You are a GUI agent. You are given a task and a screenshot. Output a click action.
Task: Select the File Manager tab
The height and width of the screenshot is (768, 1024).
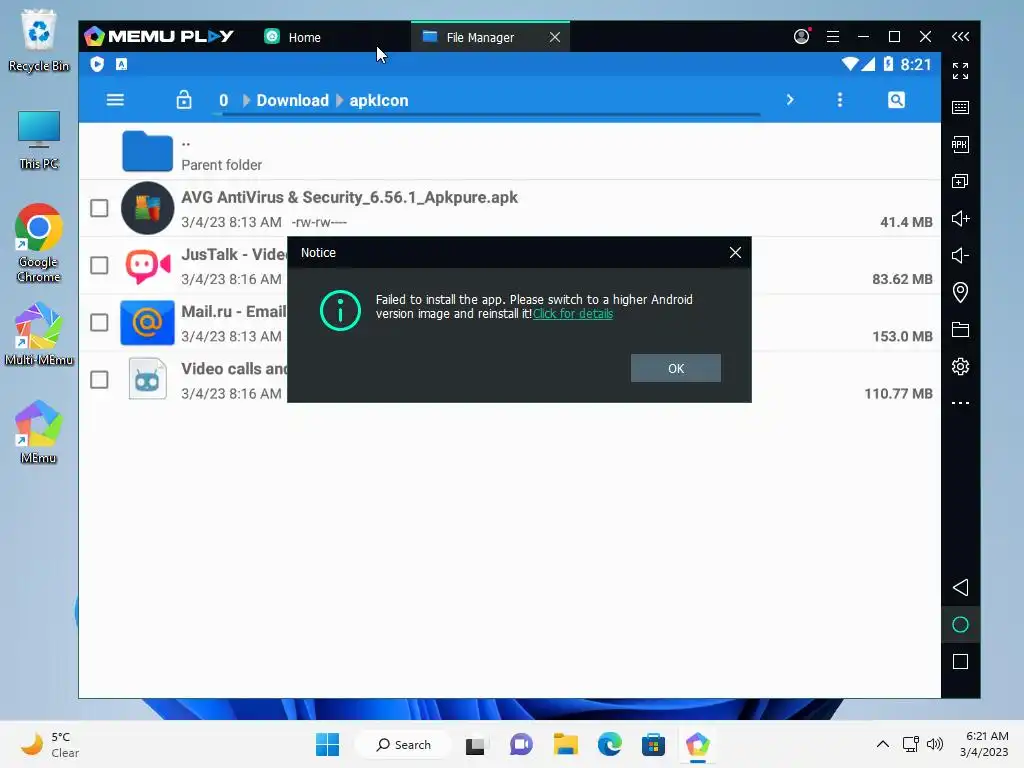point(480,37)
